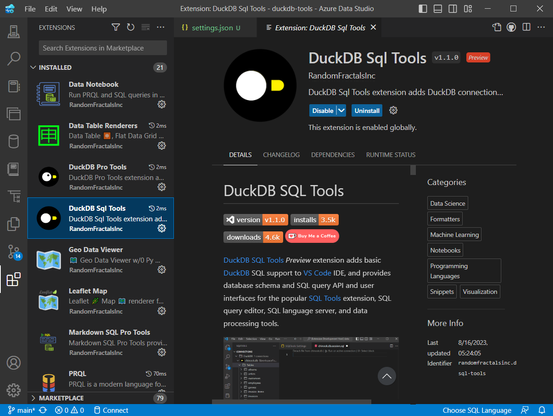
Task: Open the Disable button dropdown arrow
Action: [341, 111]
